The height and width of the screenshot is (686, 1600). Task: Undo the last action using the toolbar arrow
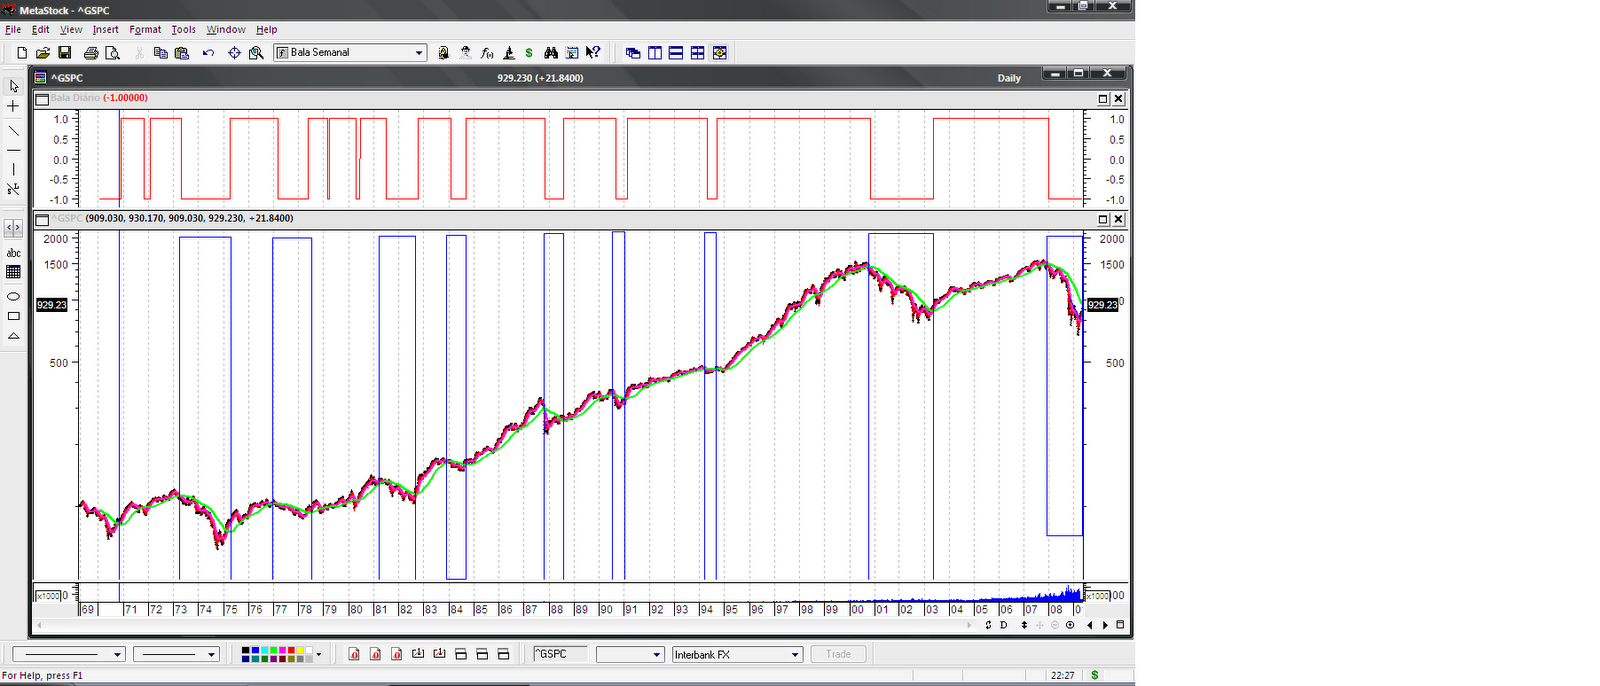click(208, 53)
